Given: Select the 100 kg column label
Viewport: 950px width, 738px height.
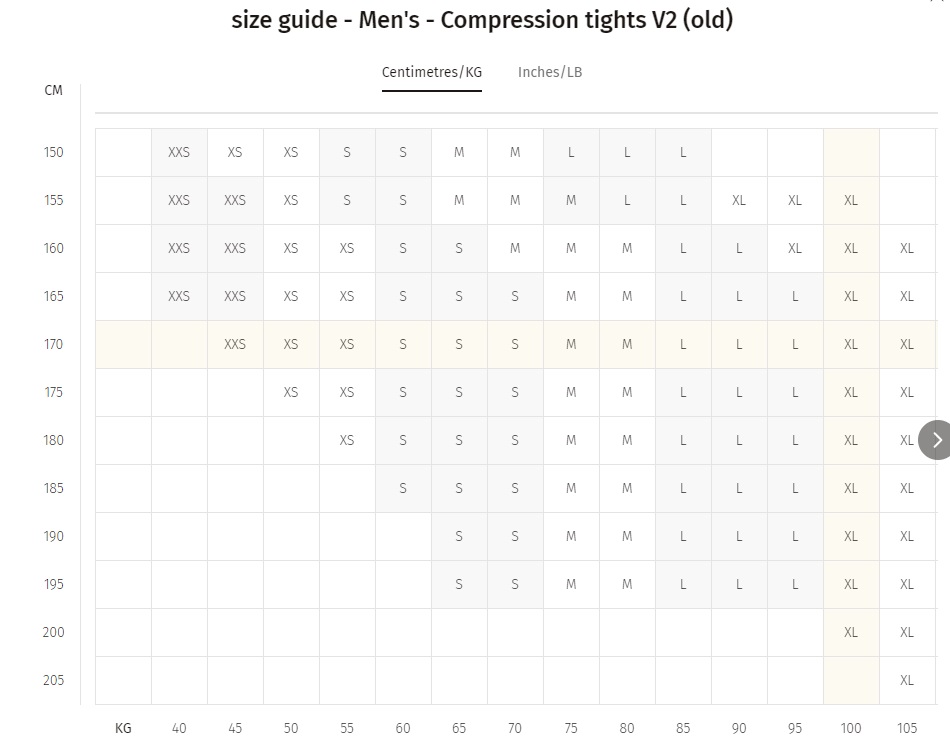Looking at the screenshot, I should click(851, 728).
